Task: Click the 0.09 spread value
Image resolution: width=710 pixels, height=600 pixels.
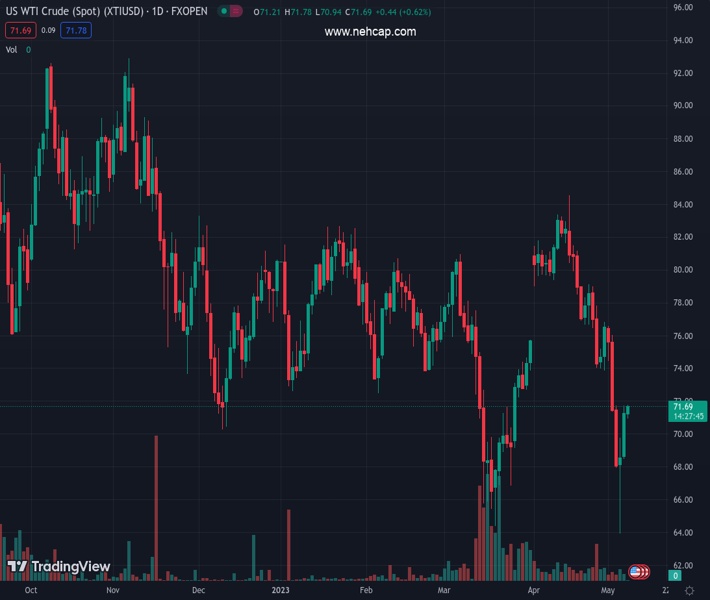Action: (x=48, y=30)
